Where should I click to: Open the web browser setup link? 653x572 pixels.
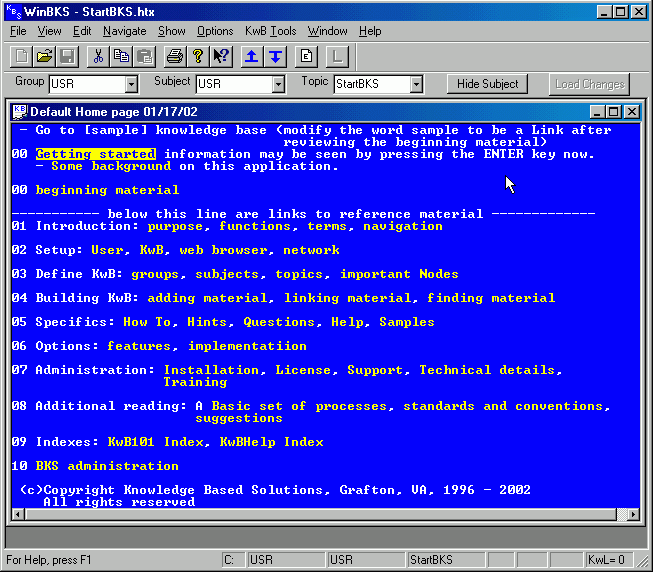click(x=223, y=250)
